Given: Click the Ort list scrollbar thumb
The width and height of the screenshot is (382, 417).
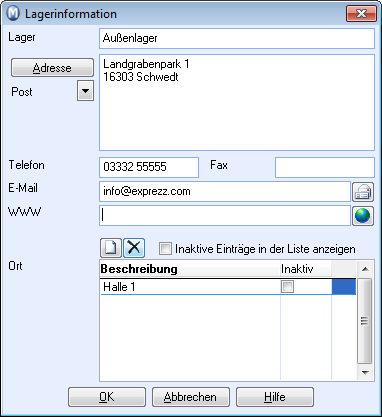Looking at the screenshot, I should click(365, 321).
